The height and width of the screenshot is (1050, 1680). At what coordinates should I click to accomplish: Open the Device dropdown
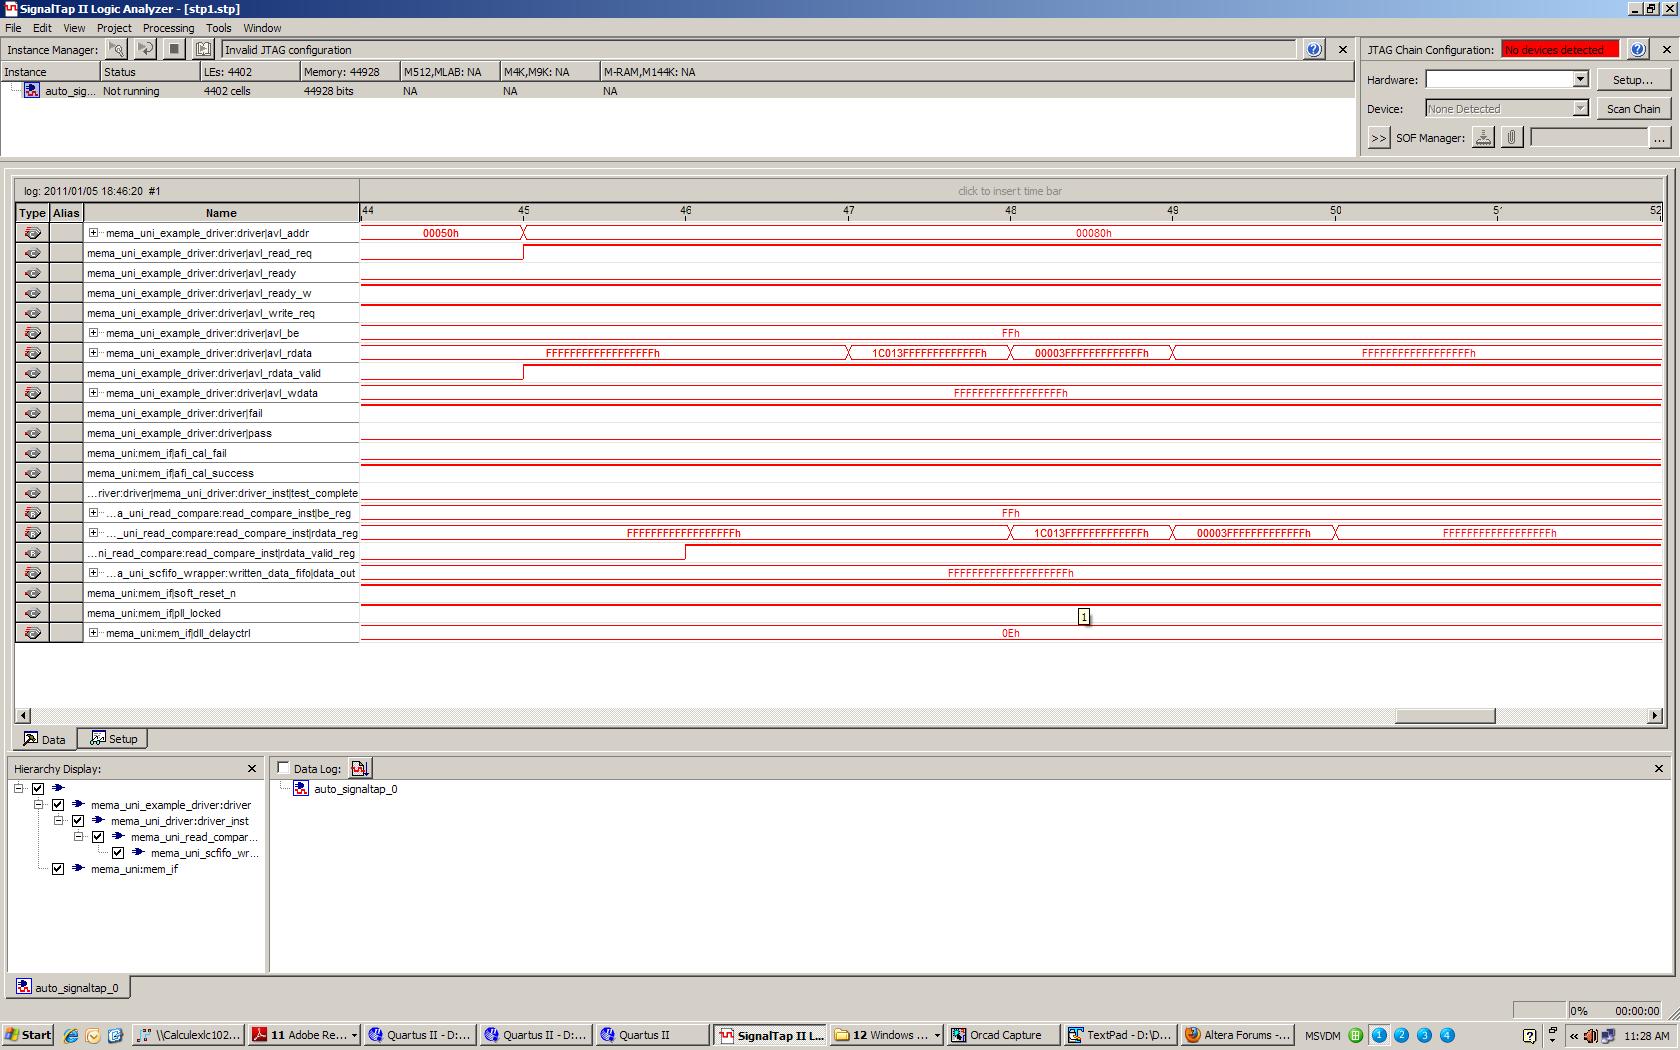pos(1580,108)
